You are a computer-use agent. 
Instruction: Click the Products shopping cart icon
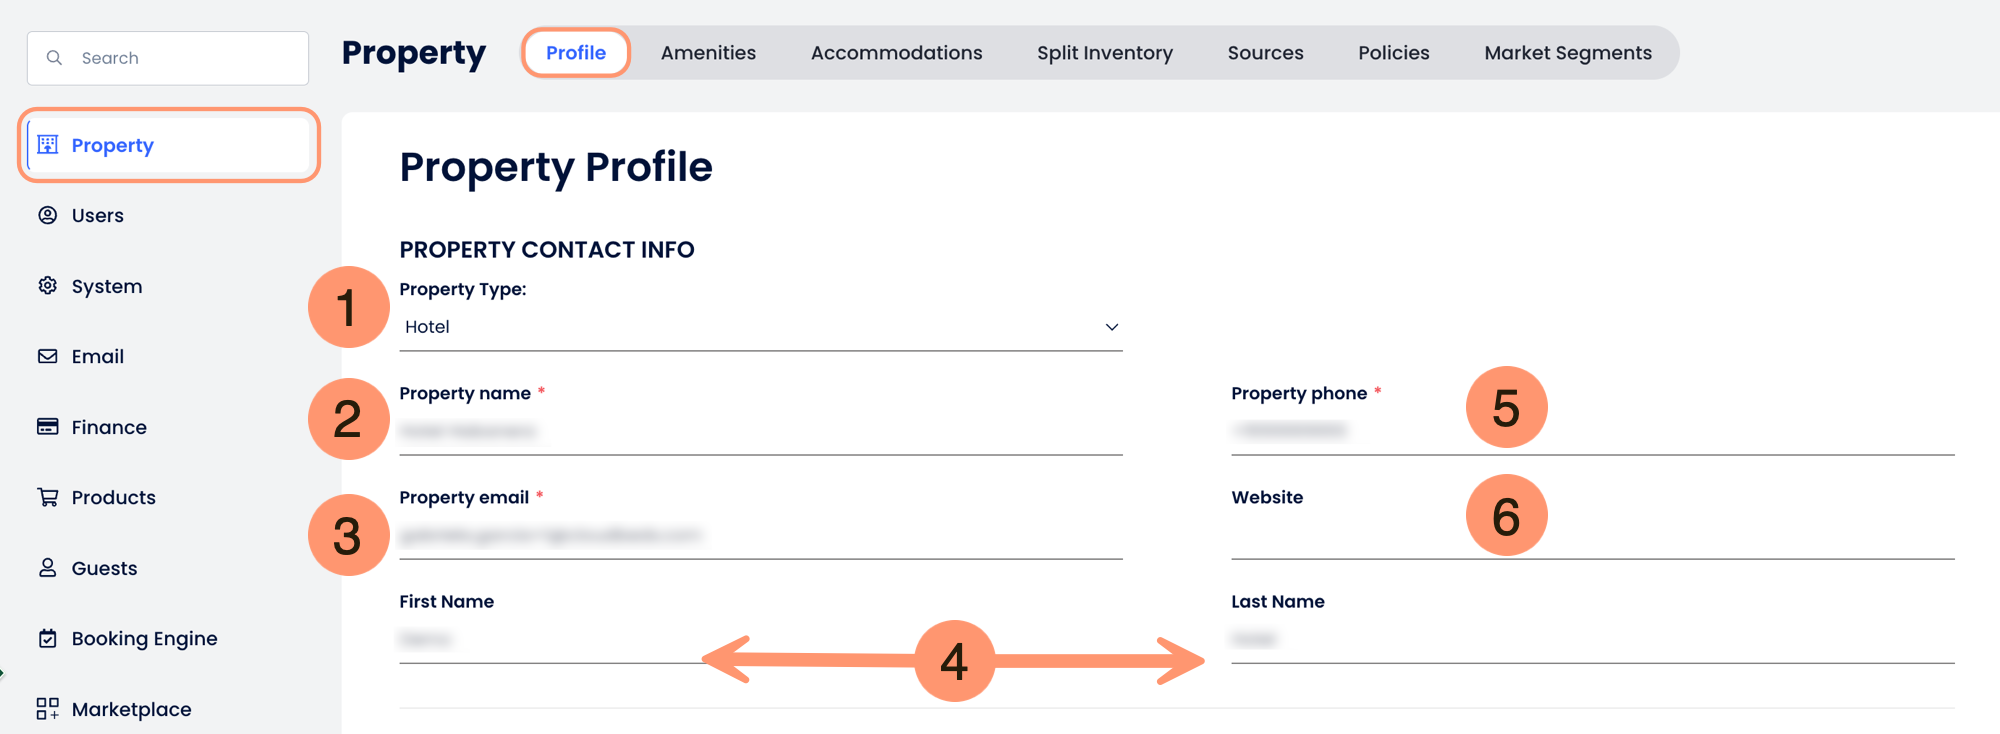(48, 497)
